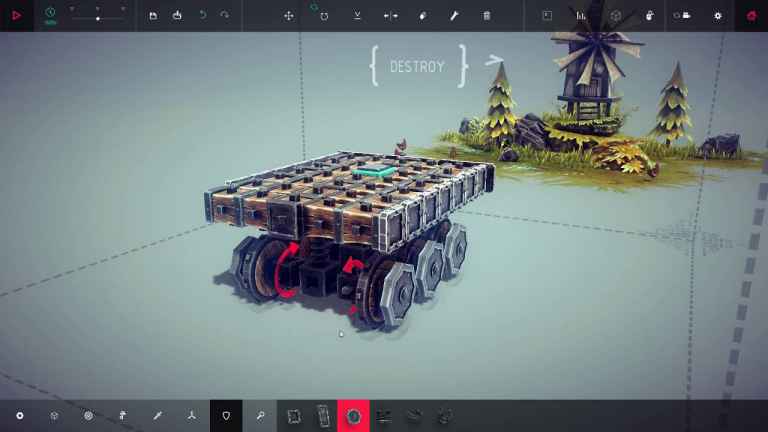
Task: Open the settings gear menu
Action: [x=717, y=16]
